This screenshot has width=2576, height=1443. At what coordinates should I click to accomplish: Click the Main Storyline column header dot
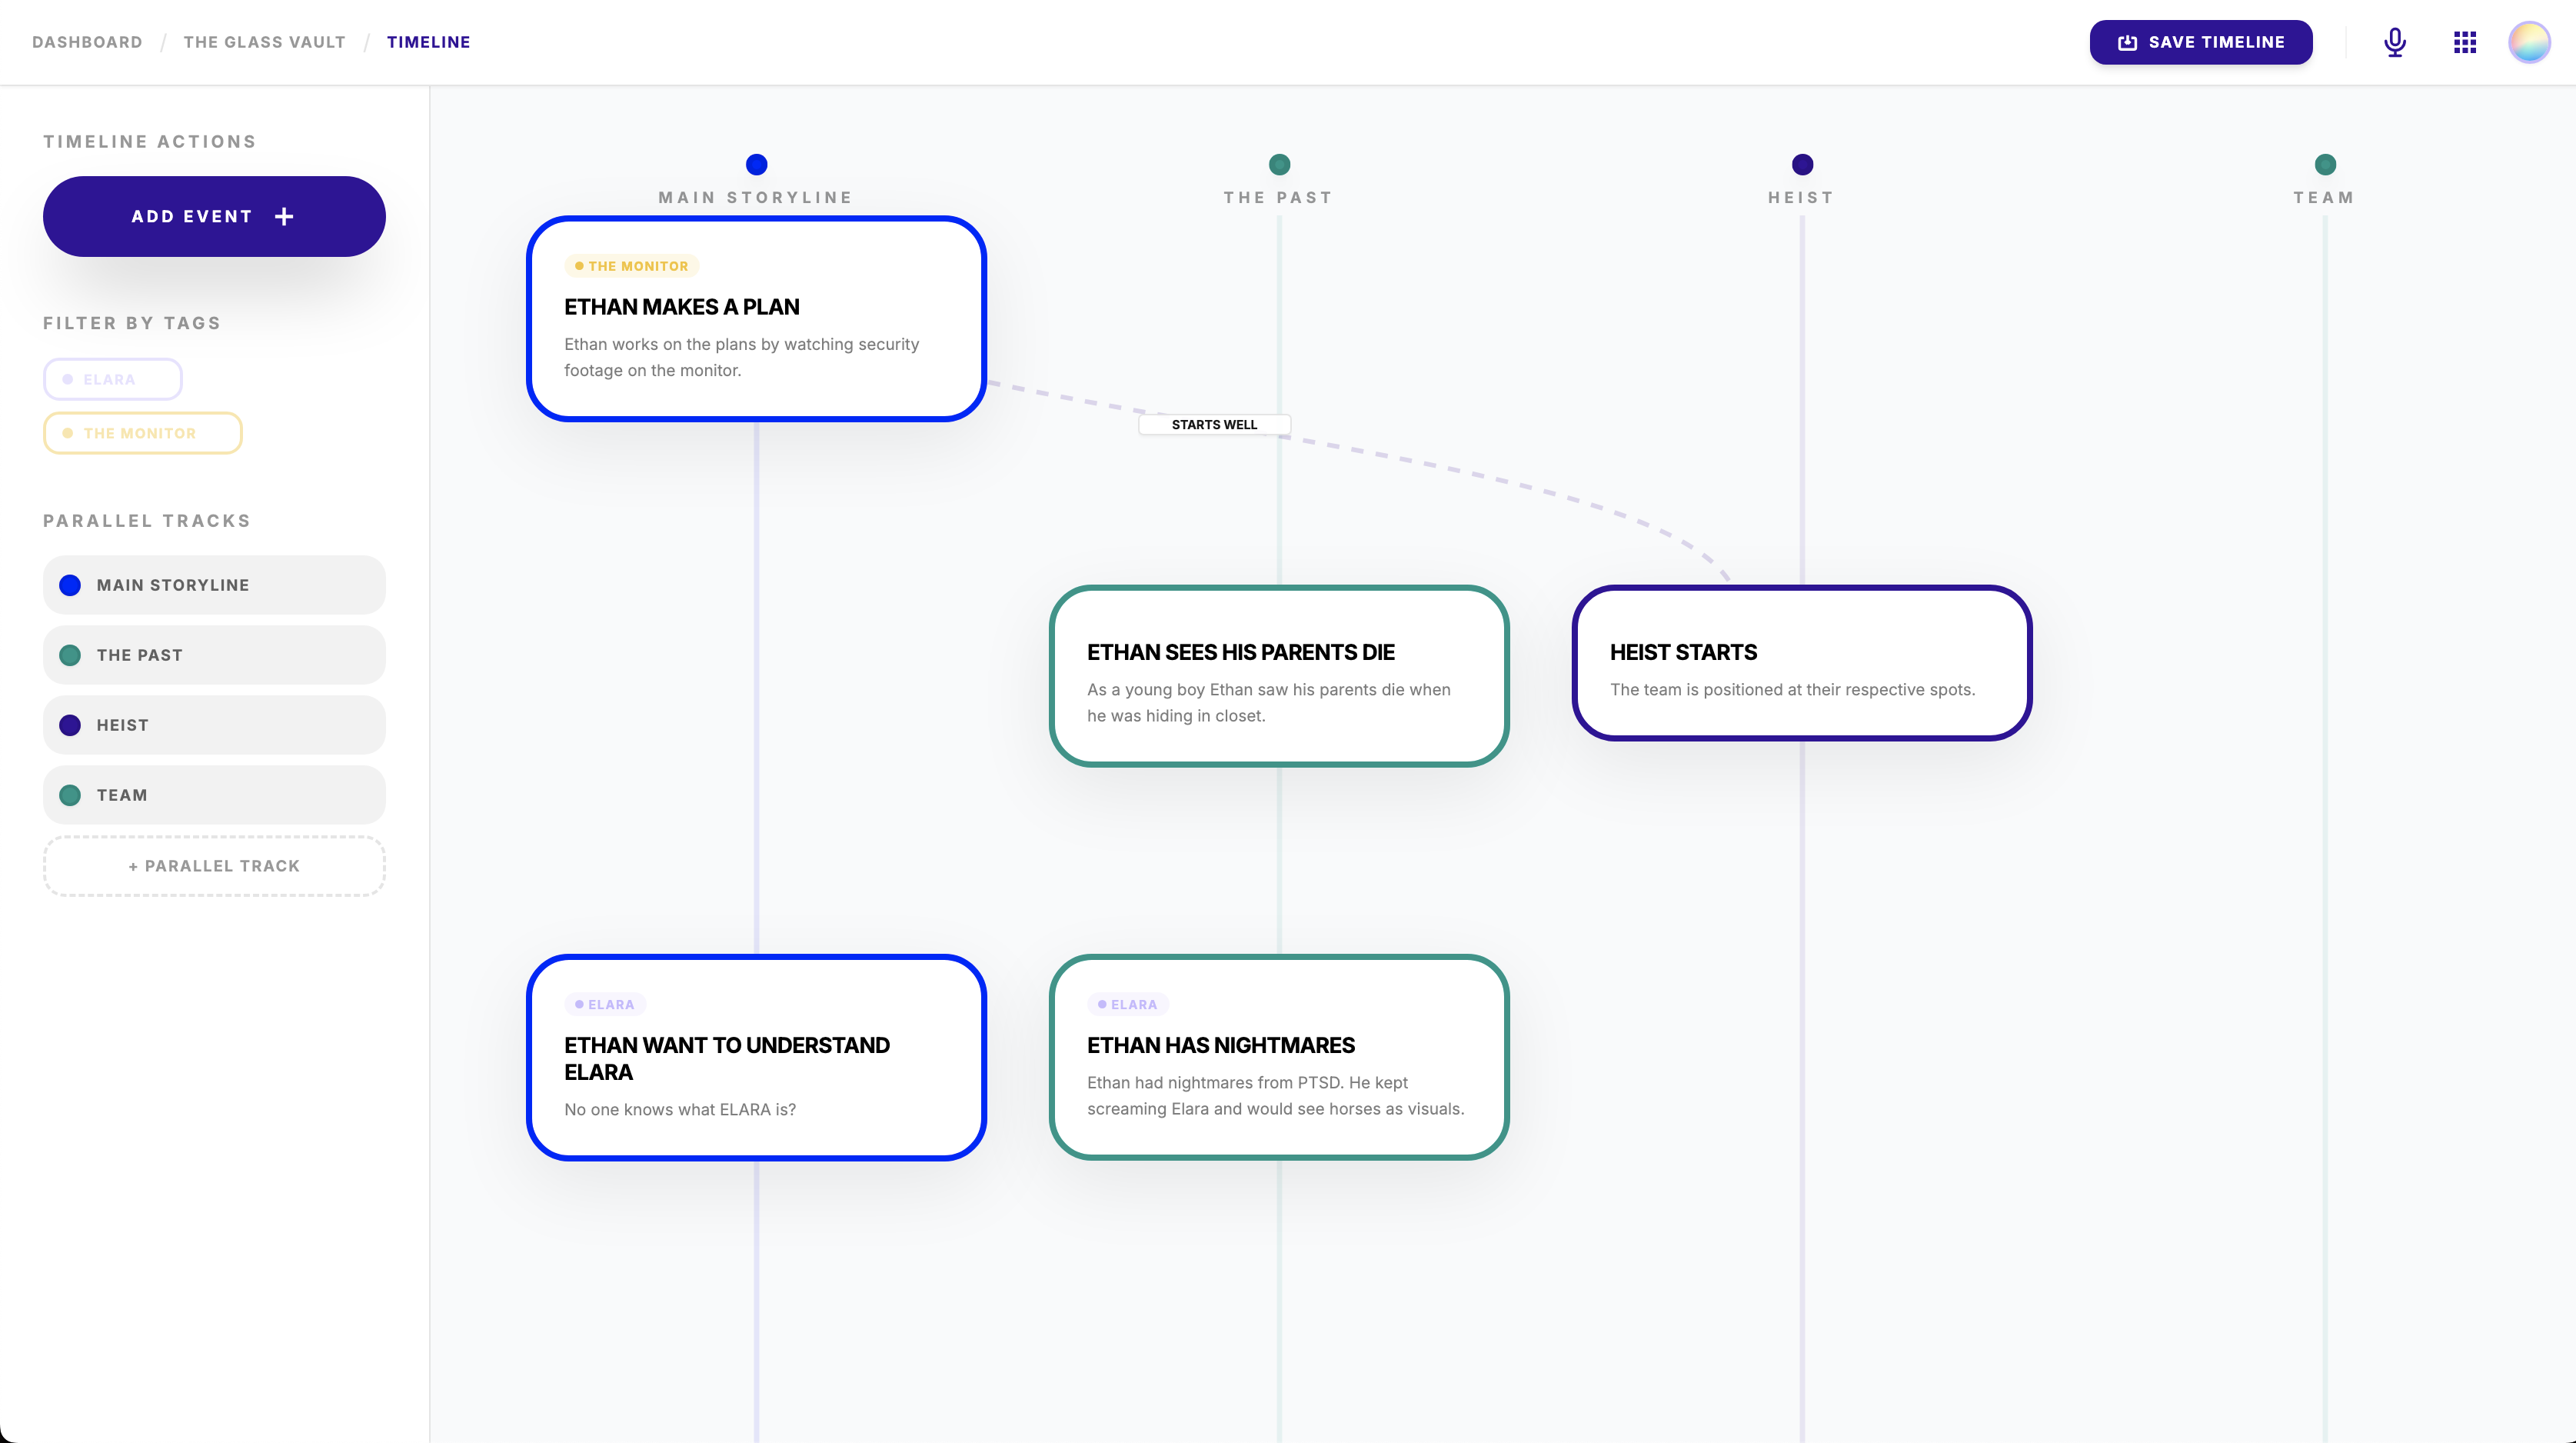click(x=756, y=164)
